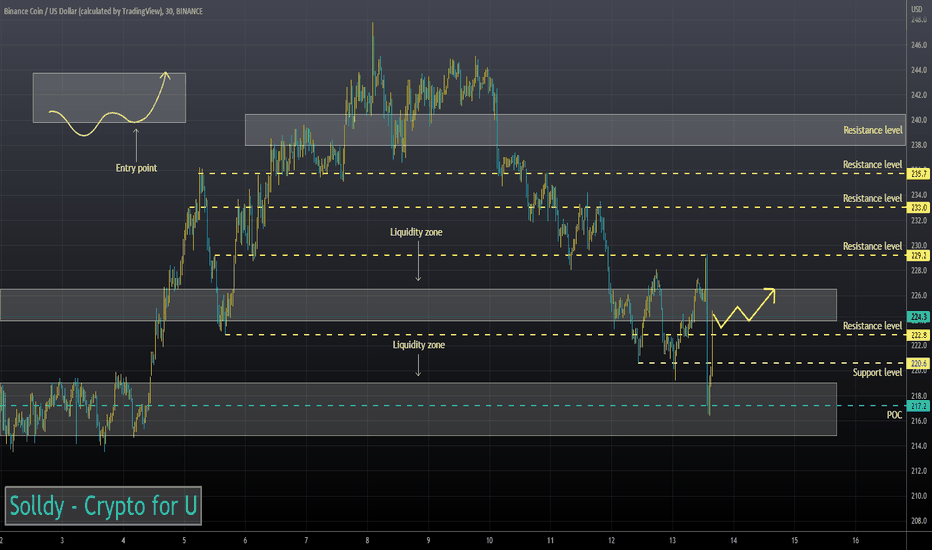
Task: Click date 14 on the time axis
Action: click(x=733, y=540)
